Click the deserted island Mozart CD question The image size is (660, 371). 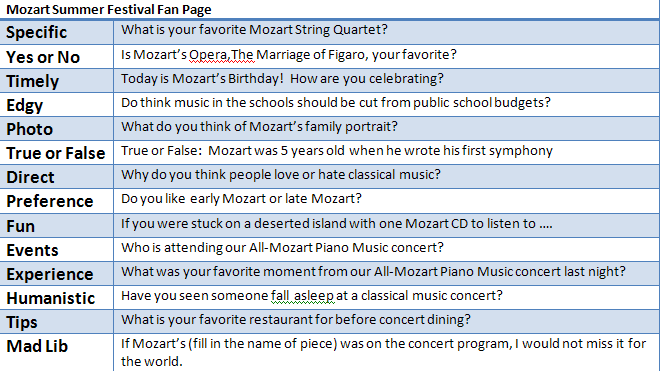tap(337, 224)
